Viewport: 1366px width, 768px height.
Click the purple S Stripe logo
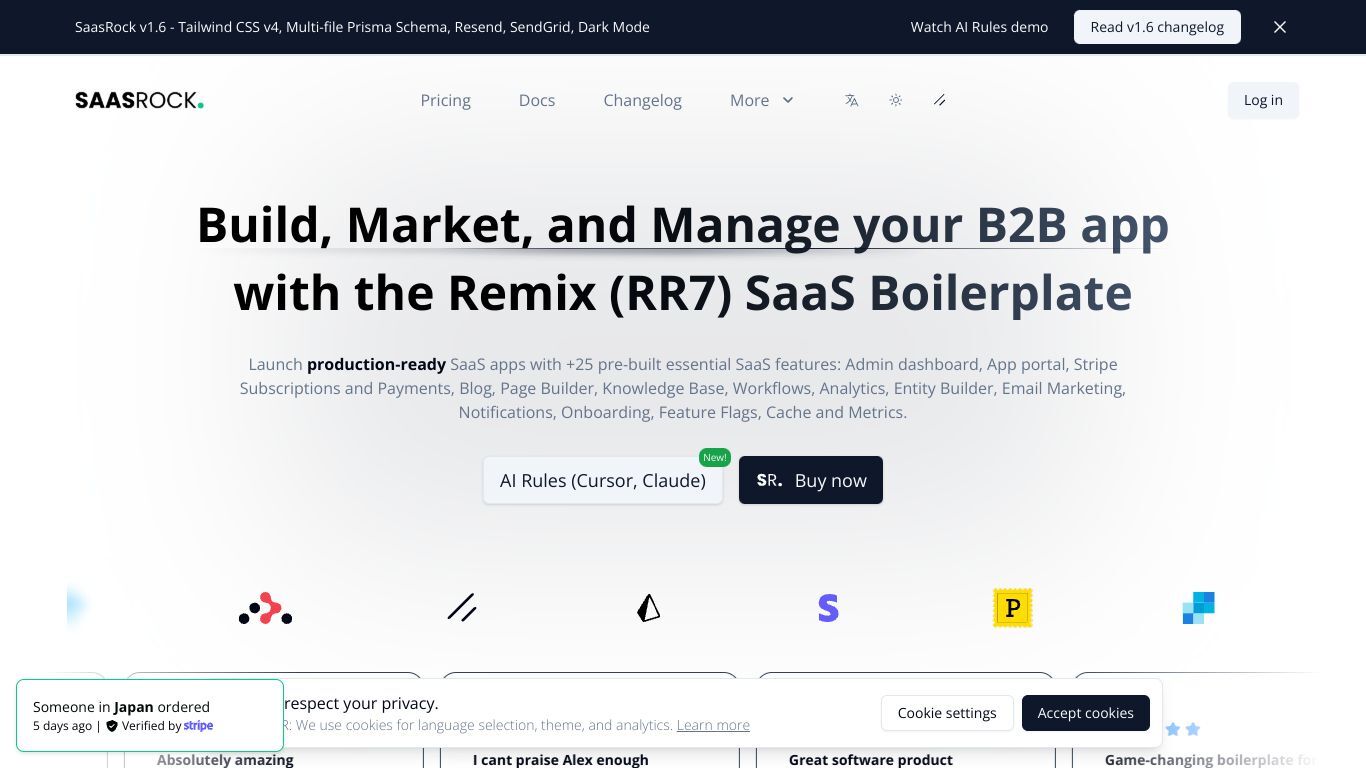(x=828, y=608)
